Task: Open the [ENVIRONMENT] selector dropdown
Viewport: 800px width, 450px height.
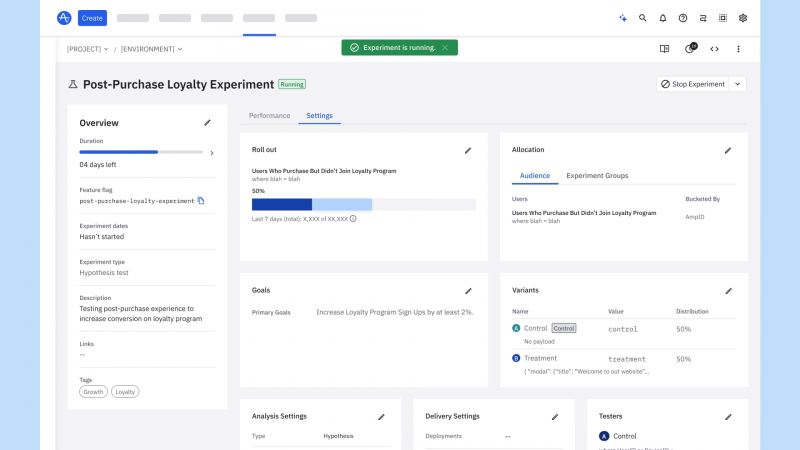Action: point(152,49)
